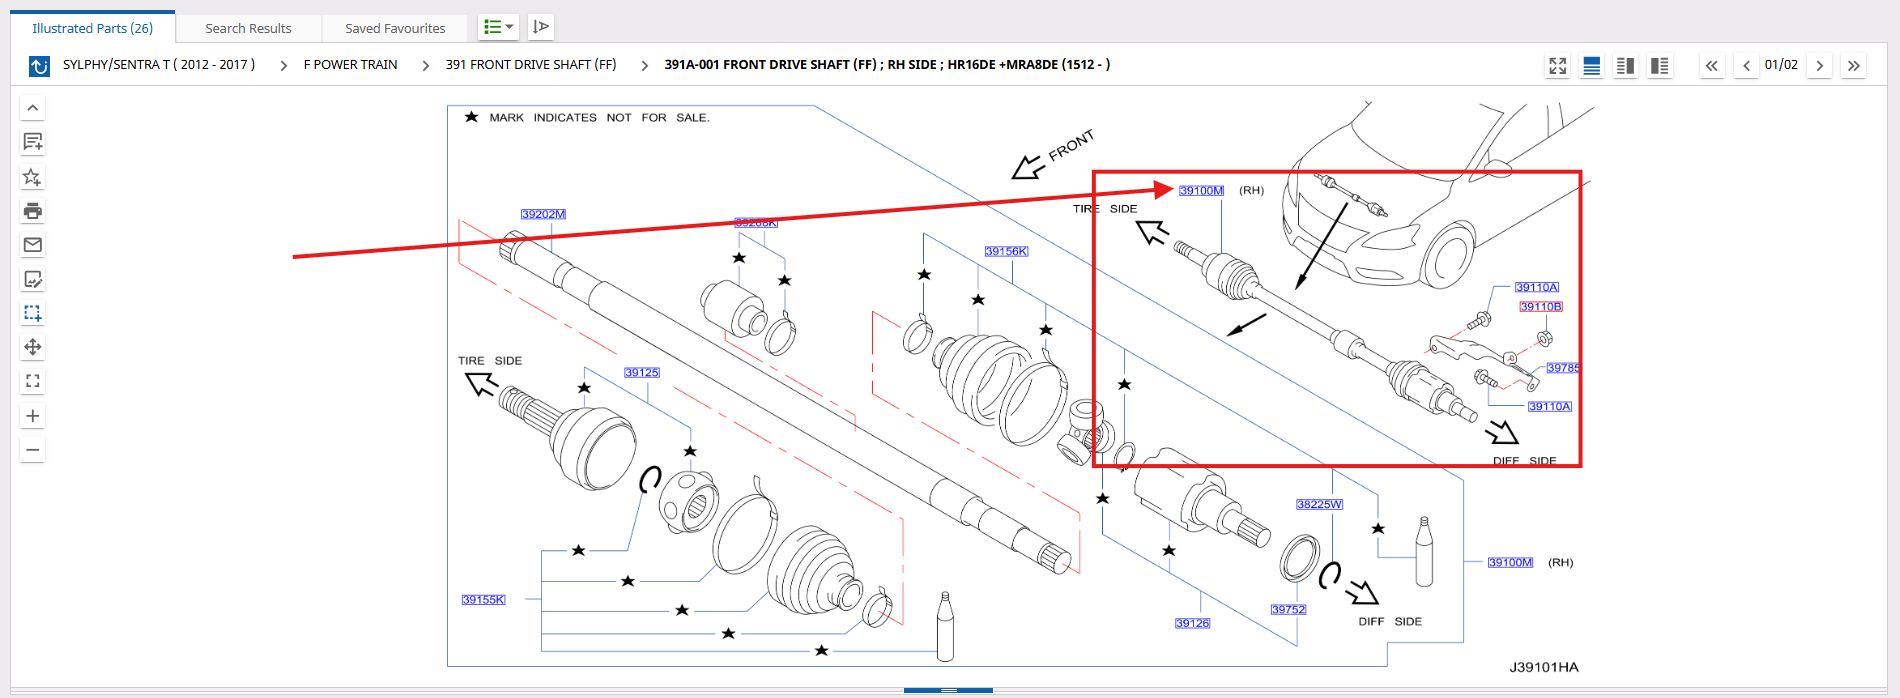Email the illustration via envelope icon
This screenshot has height=698, width=1900.
[33, 245]
